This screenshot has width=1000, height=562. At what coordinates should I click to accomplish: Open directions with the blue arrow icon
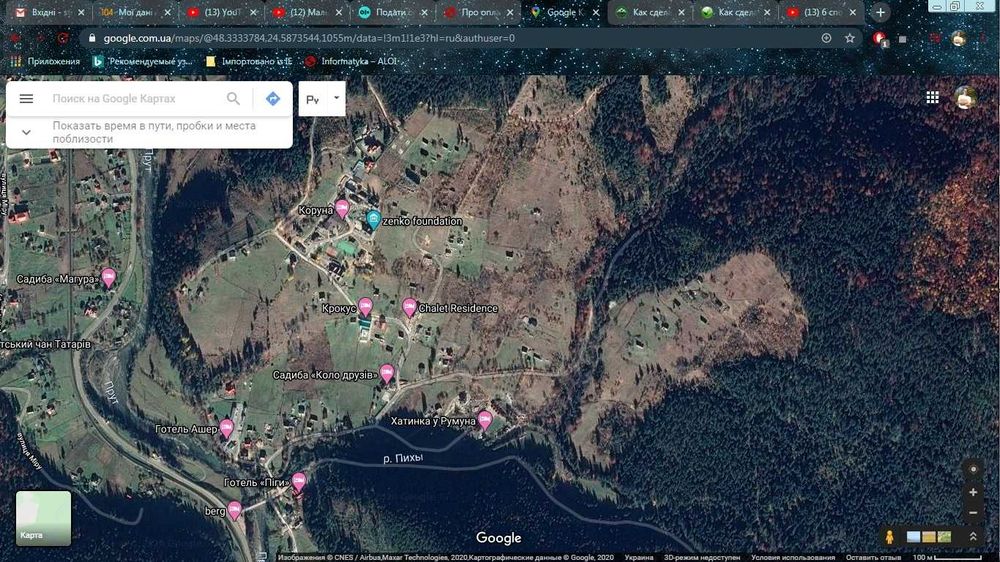[272, 99]
